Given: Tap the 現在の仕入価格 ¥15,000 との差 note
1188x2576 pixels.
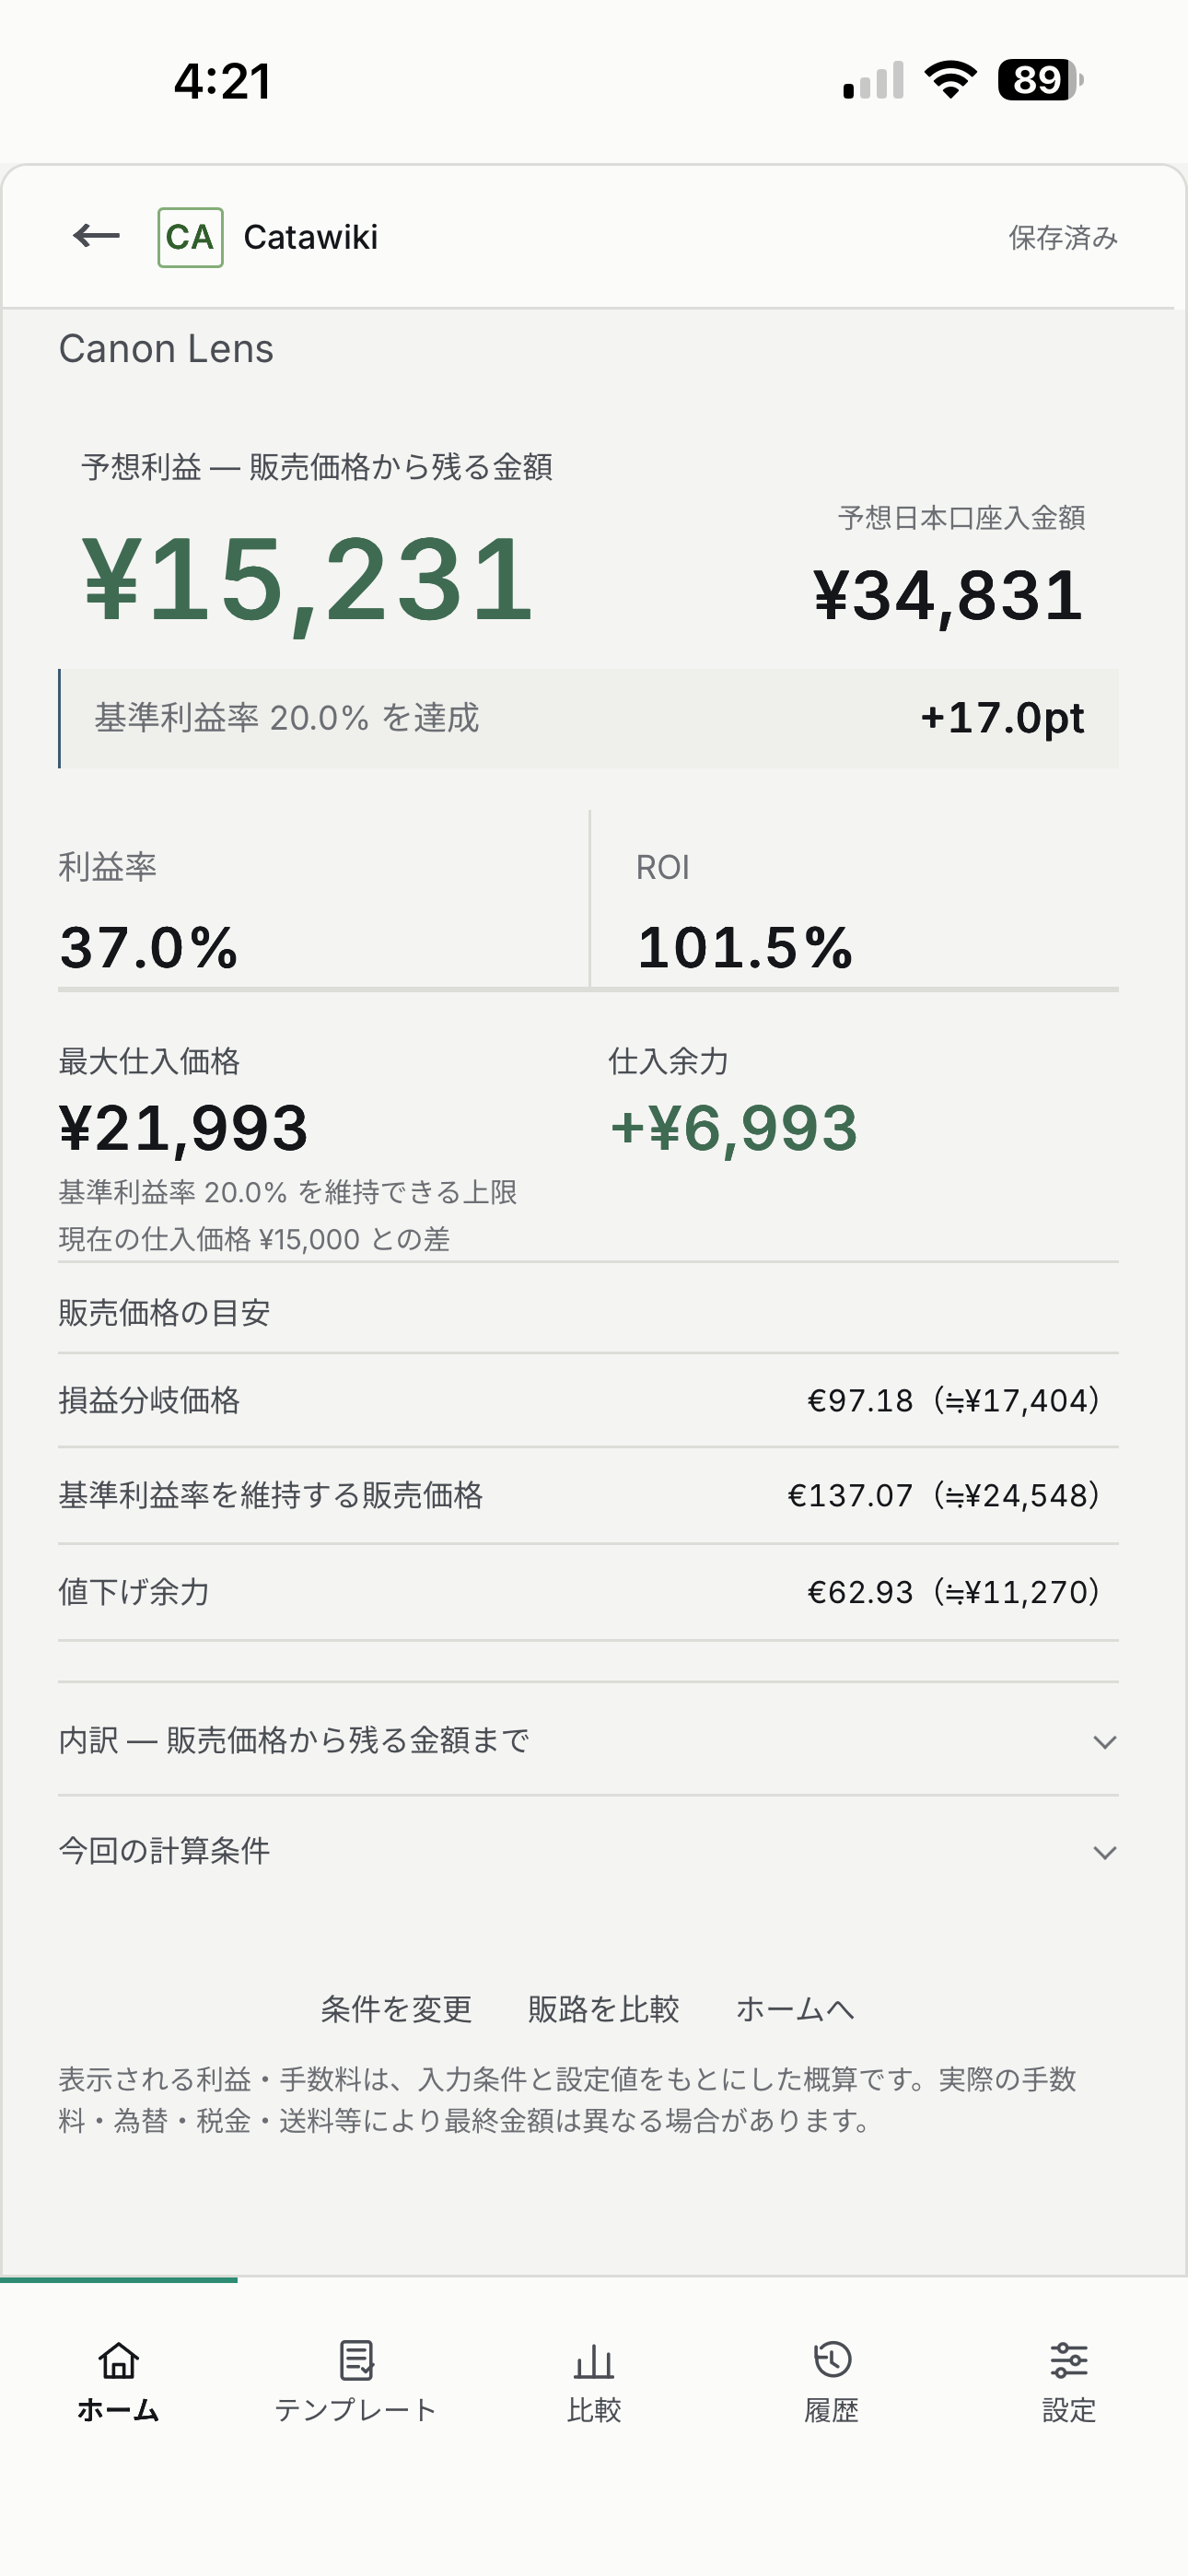Looking at the screenshot, I should (x=254, y=1239).
